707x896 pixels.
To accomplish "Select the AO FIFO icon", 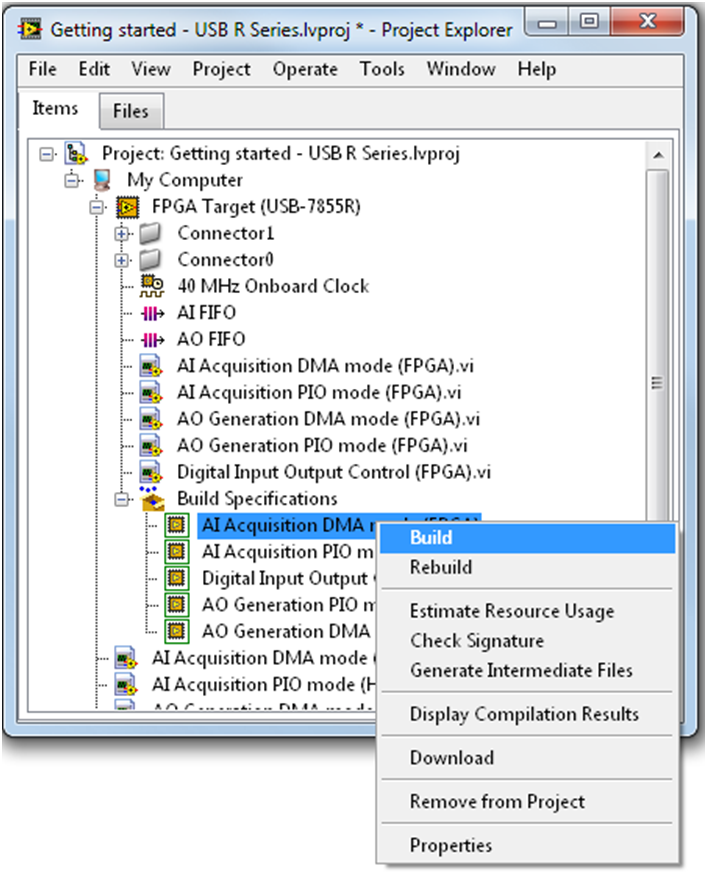I will pyautogui.click(x=152, y=339).
